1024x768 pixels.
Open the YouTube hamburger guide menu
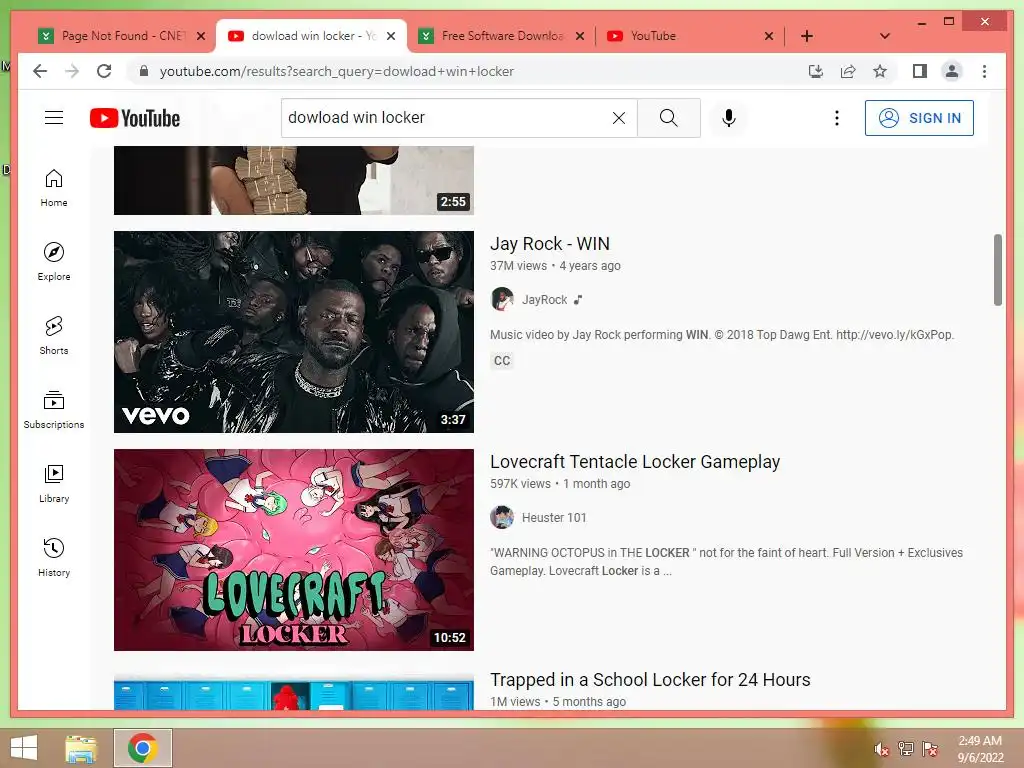click(54, 118)
